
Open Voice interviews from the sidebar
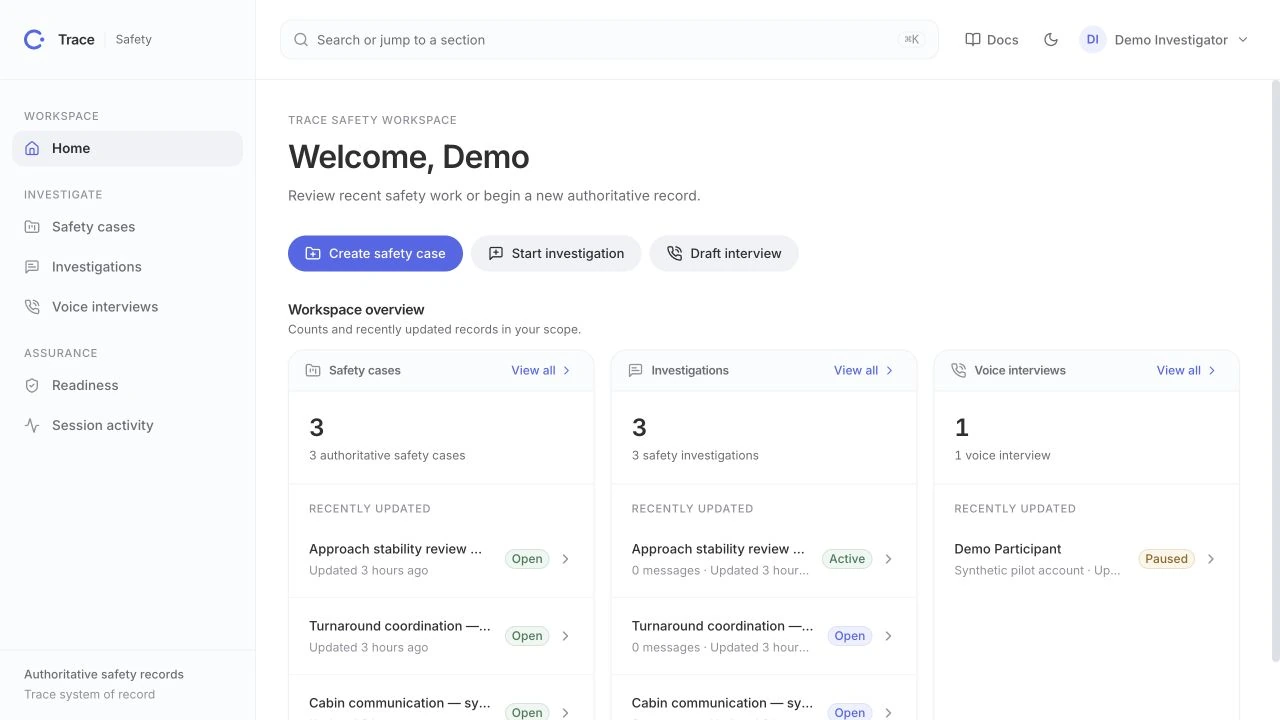pyautogui.click(x=128, y=307)
